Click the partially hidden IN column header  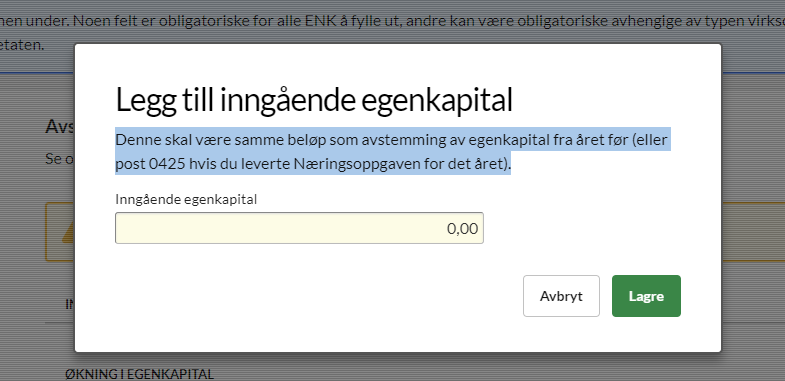pyautogui.click(x=70, y=304)
